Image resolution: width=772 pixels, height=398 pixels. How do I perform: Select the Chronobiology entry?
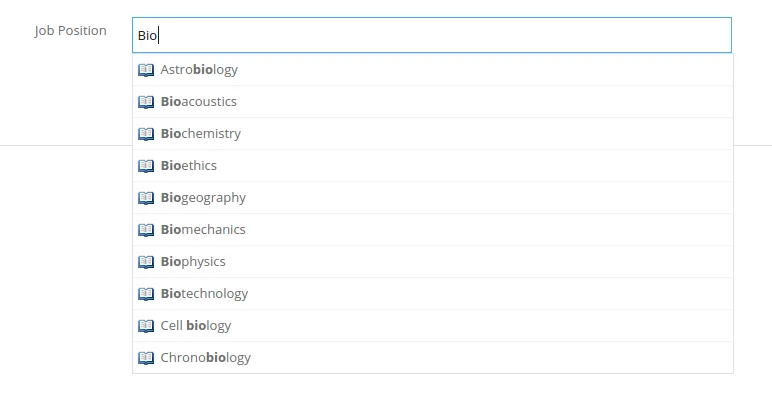(x=433, y=358)
